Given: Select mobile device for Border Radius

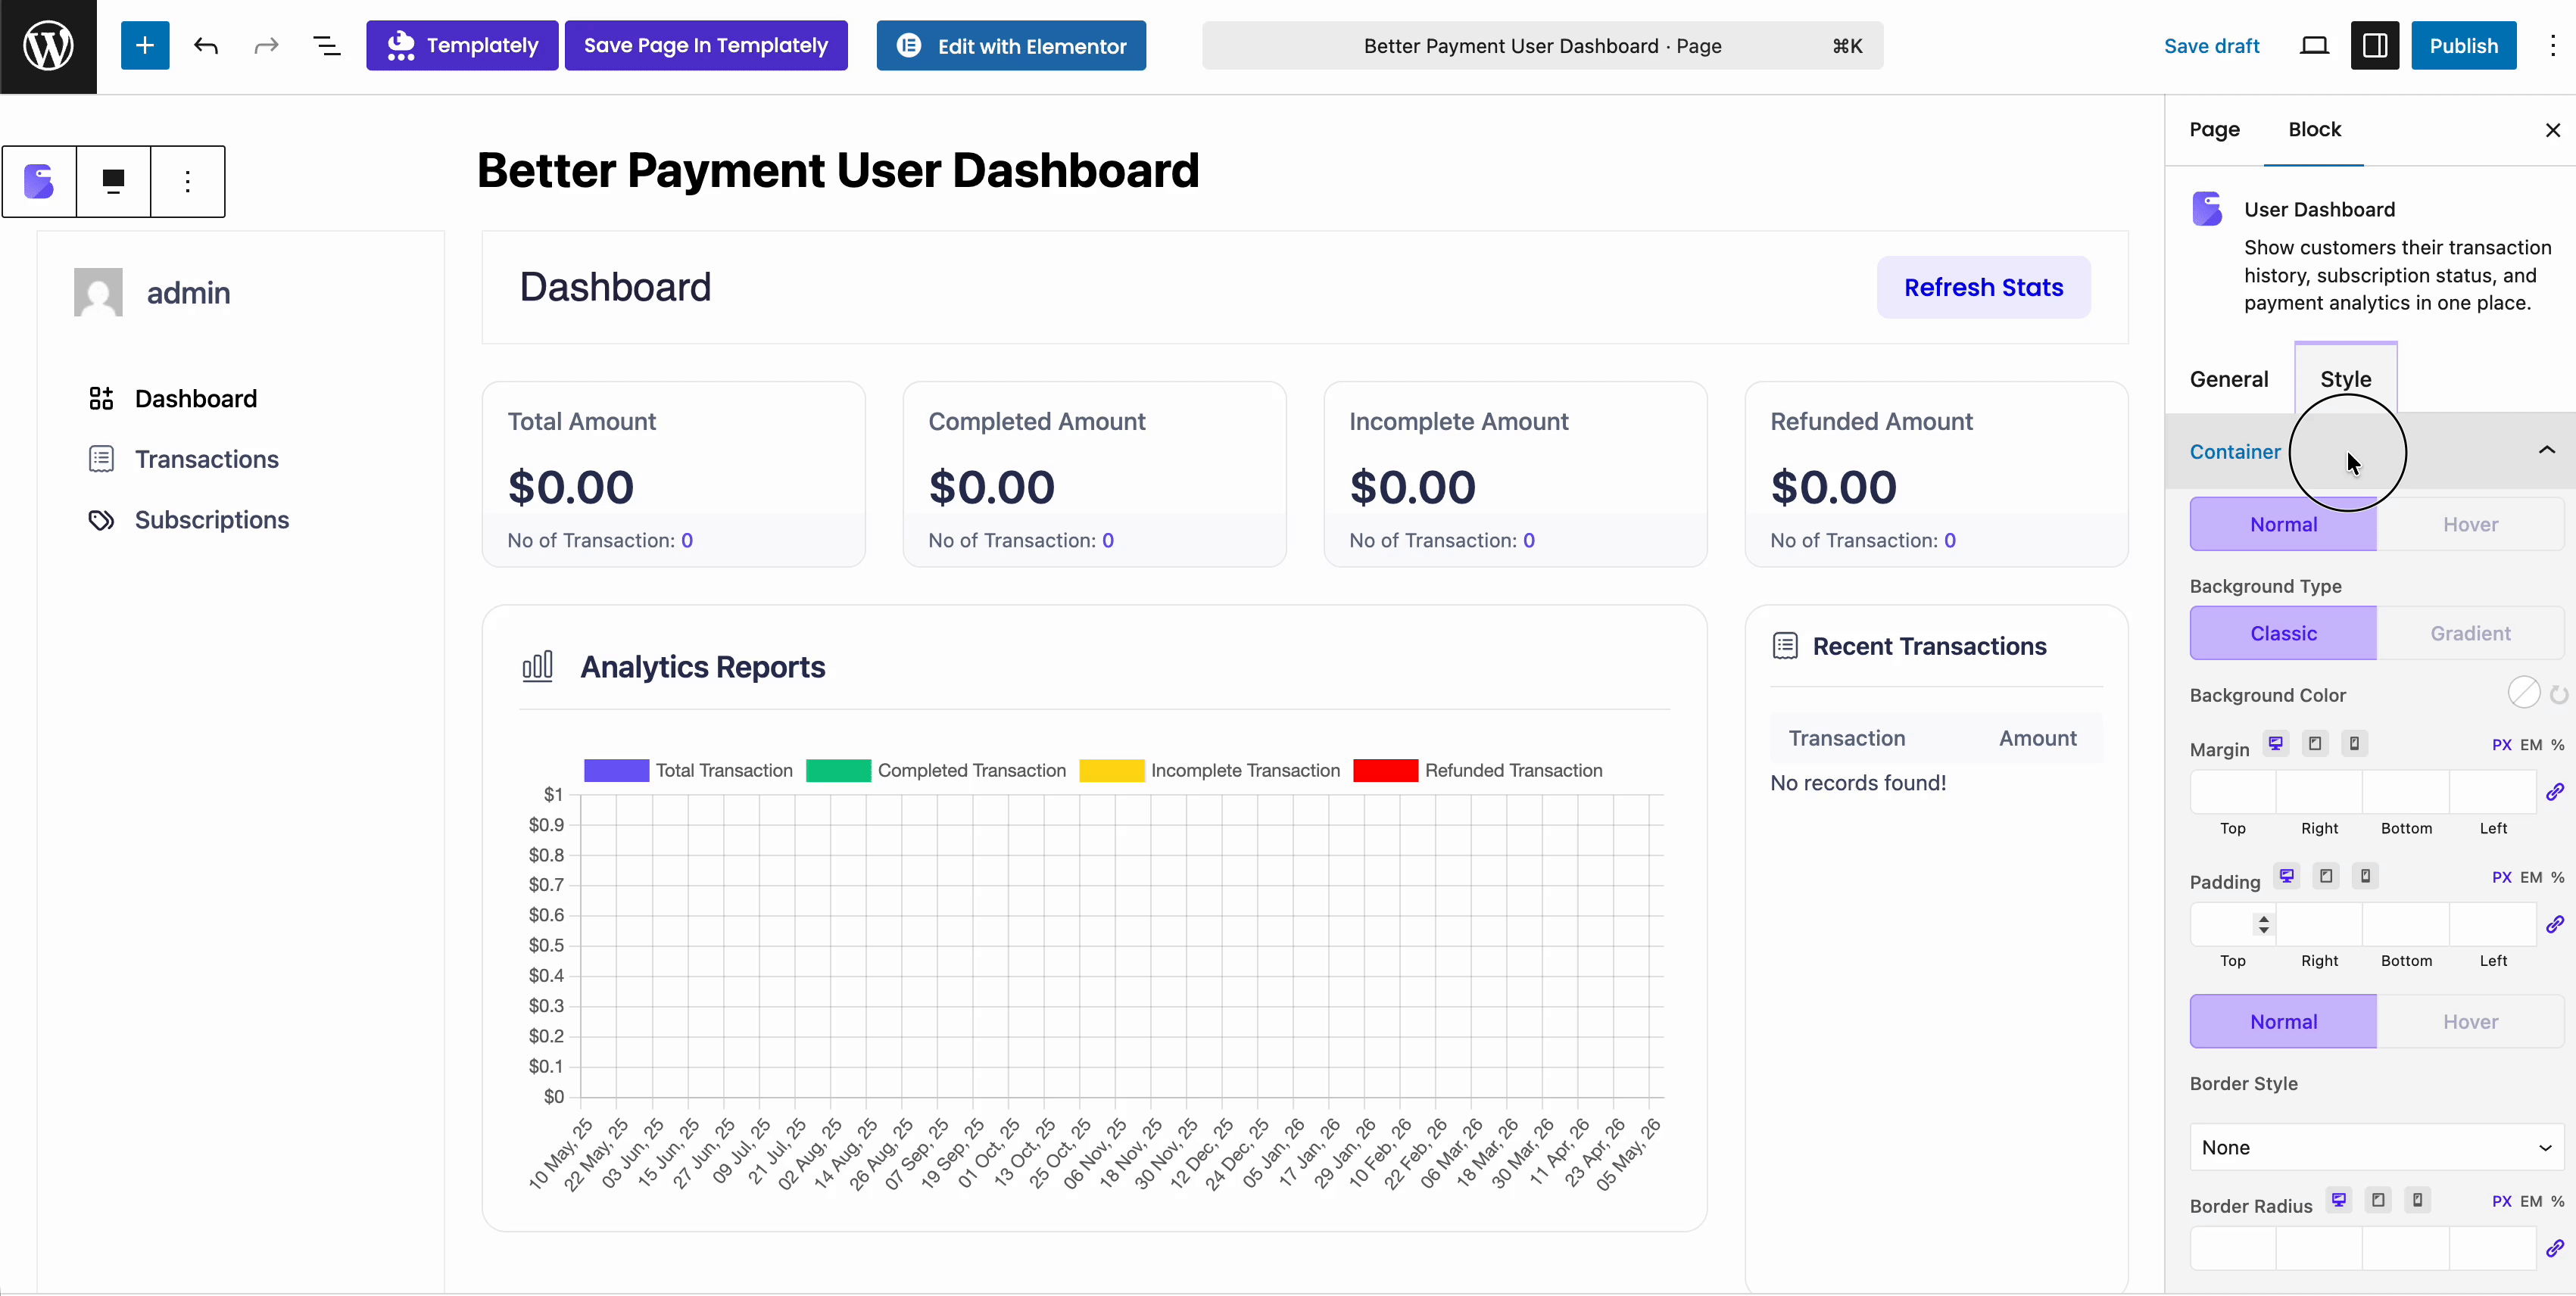Looking at the screenshot, I should click(x=2417, y=1200).
